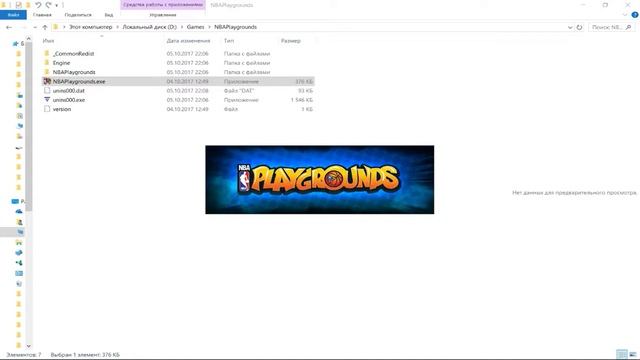Expand the ribbon with the chevron
Viewport: 640px width, 360px height.
(x=624, y=15)
